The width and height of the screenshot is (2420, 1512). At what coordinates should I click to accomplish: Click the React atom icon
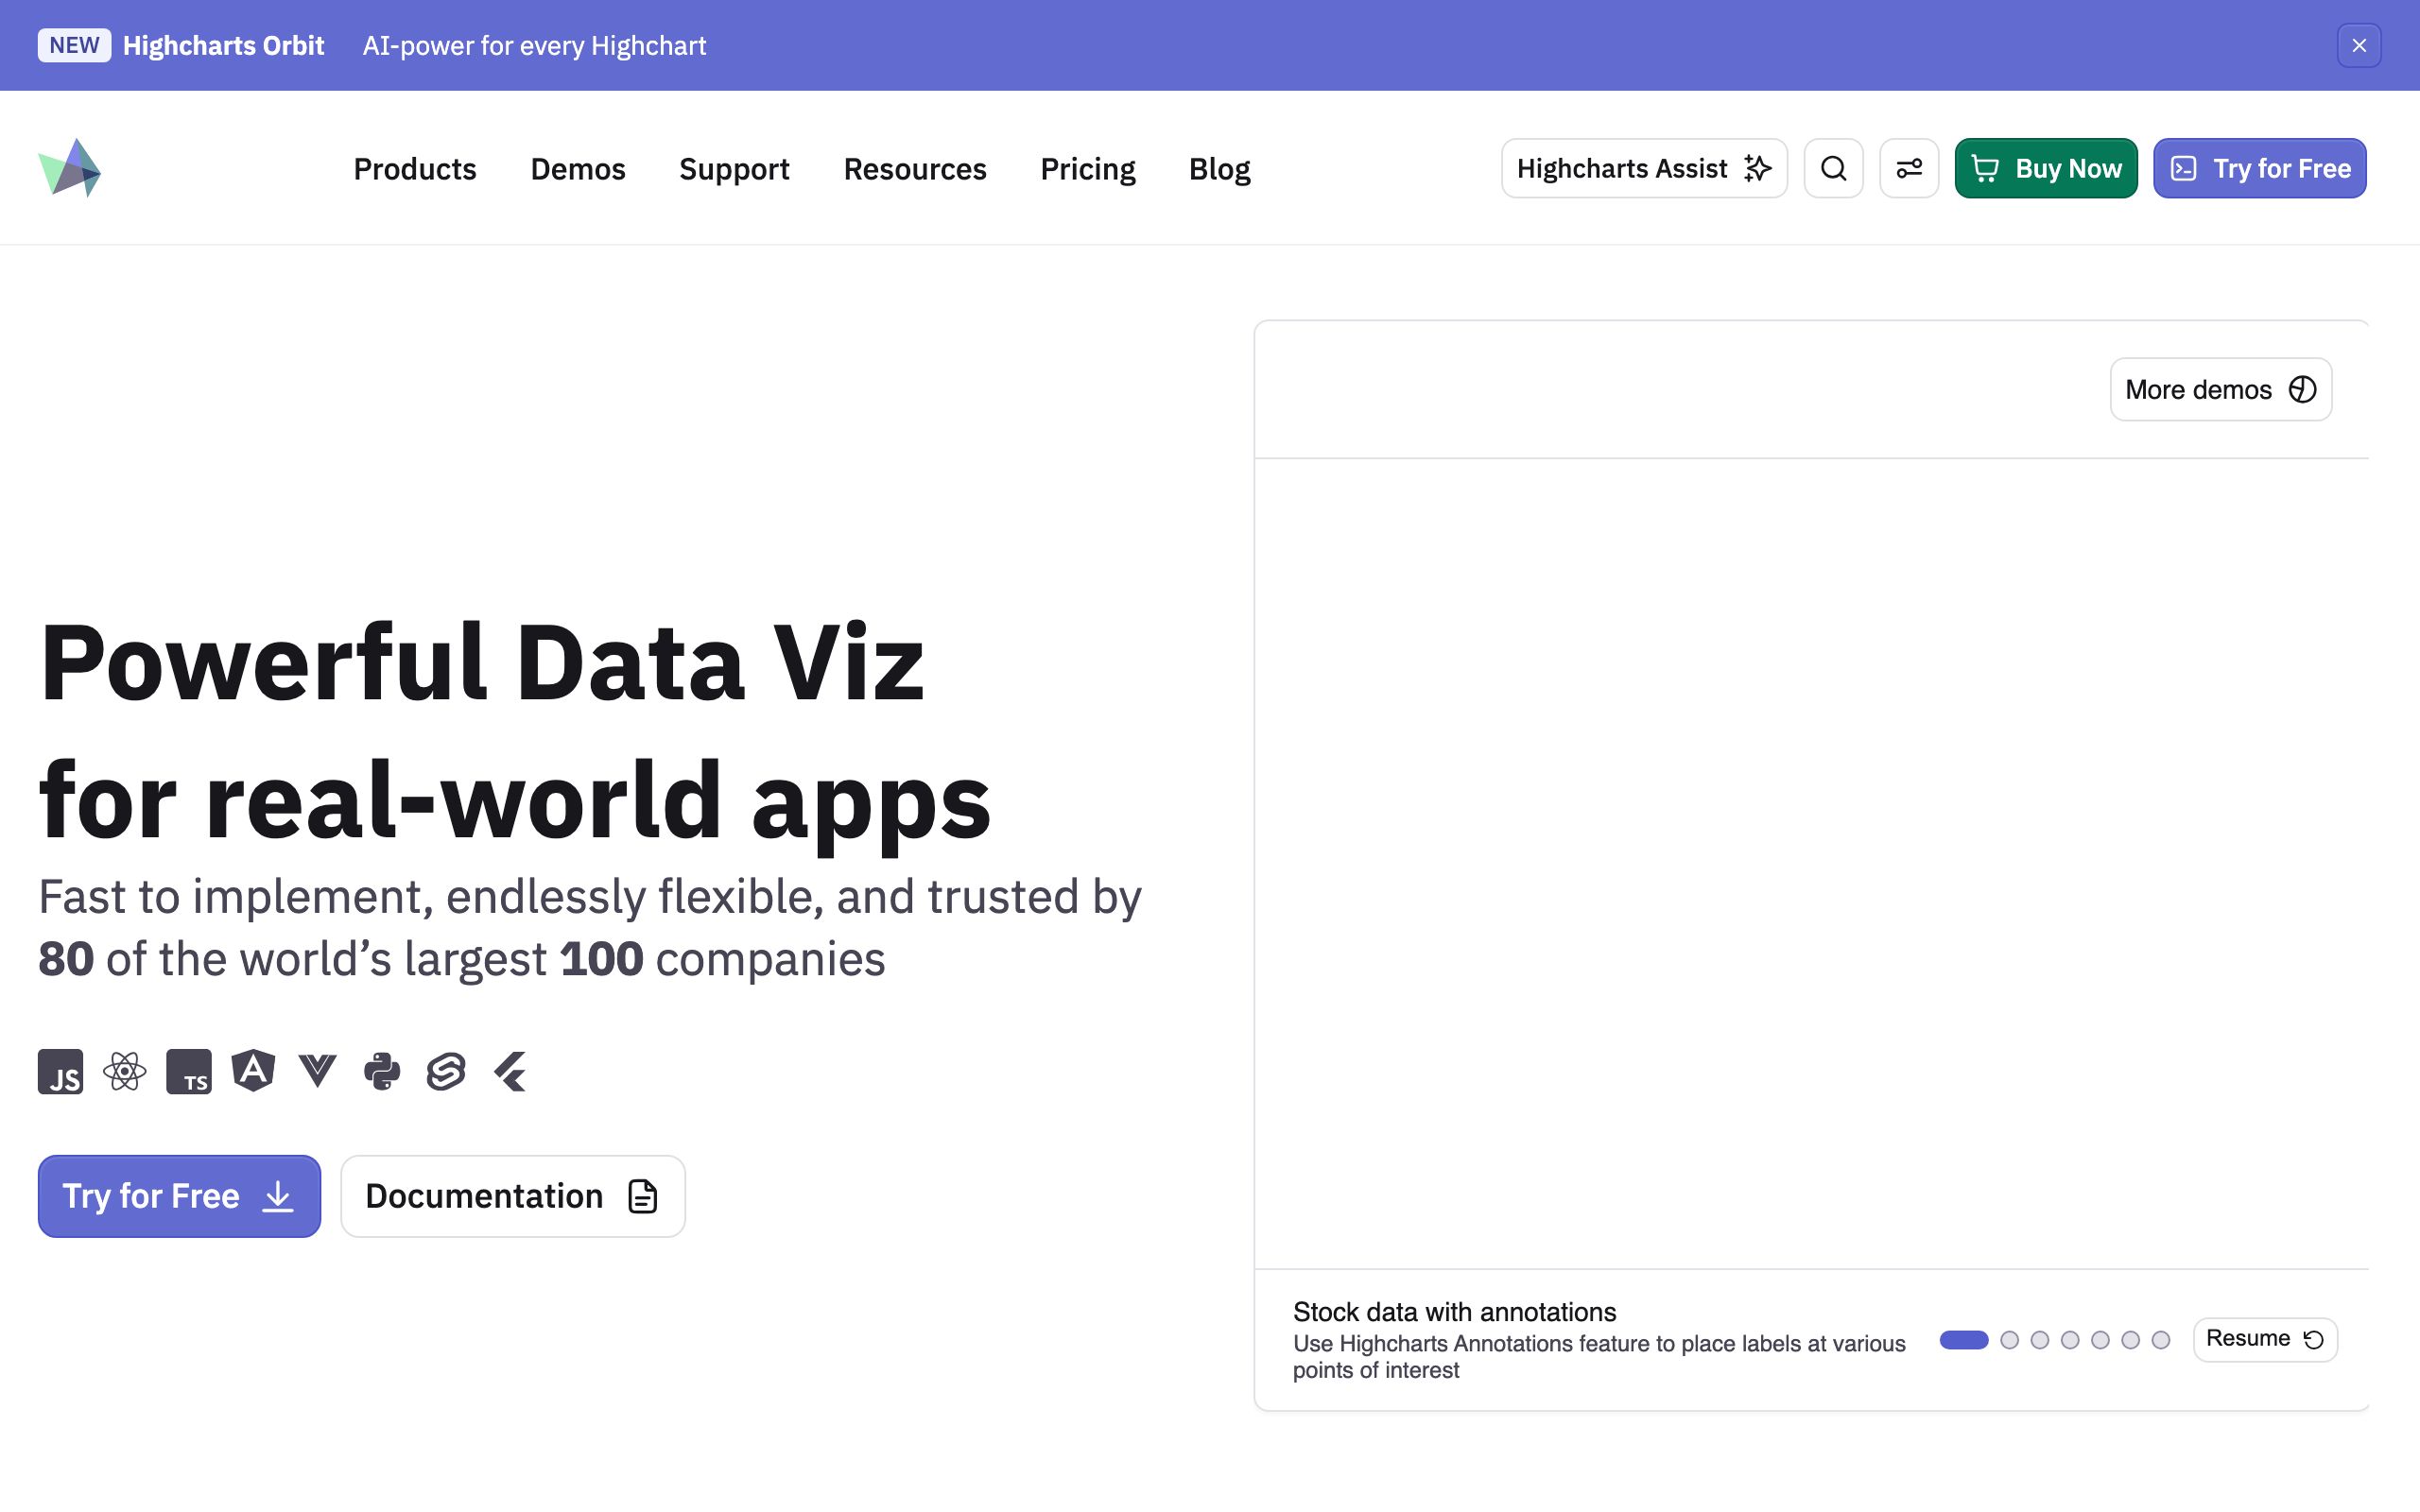pos(125,1072)
